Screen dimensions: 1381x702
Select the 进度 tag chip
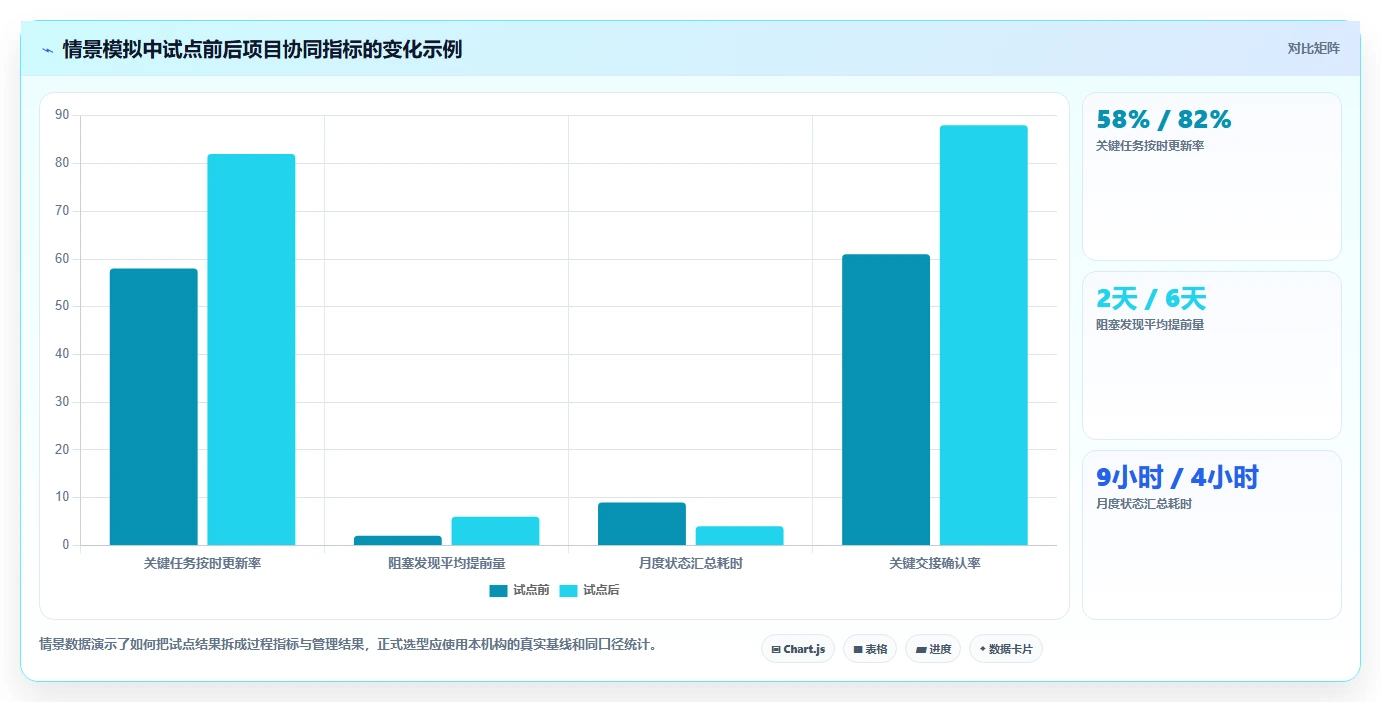933,649
